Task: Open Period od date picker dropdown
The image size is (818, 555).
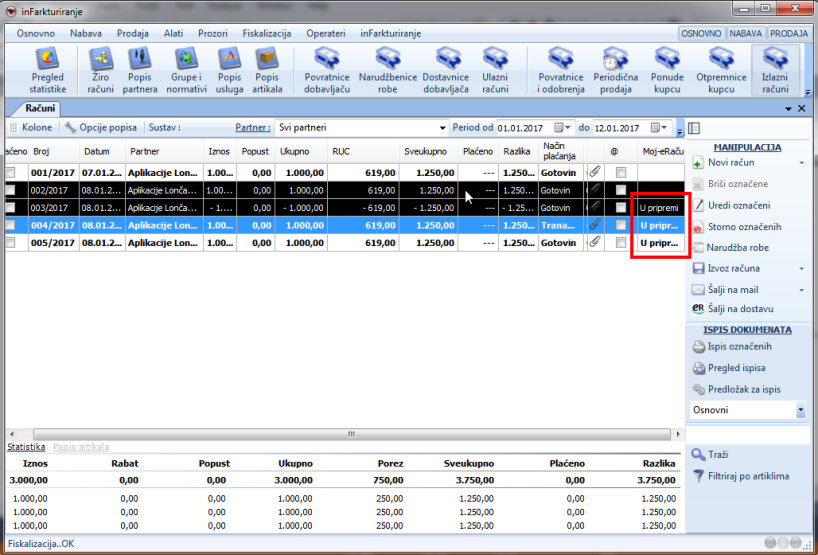Action: (x=563, y=127)
